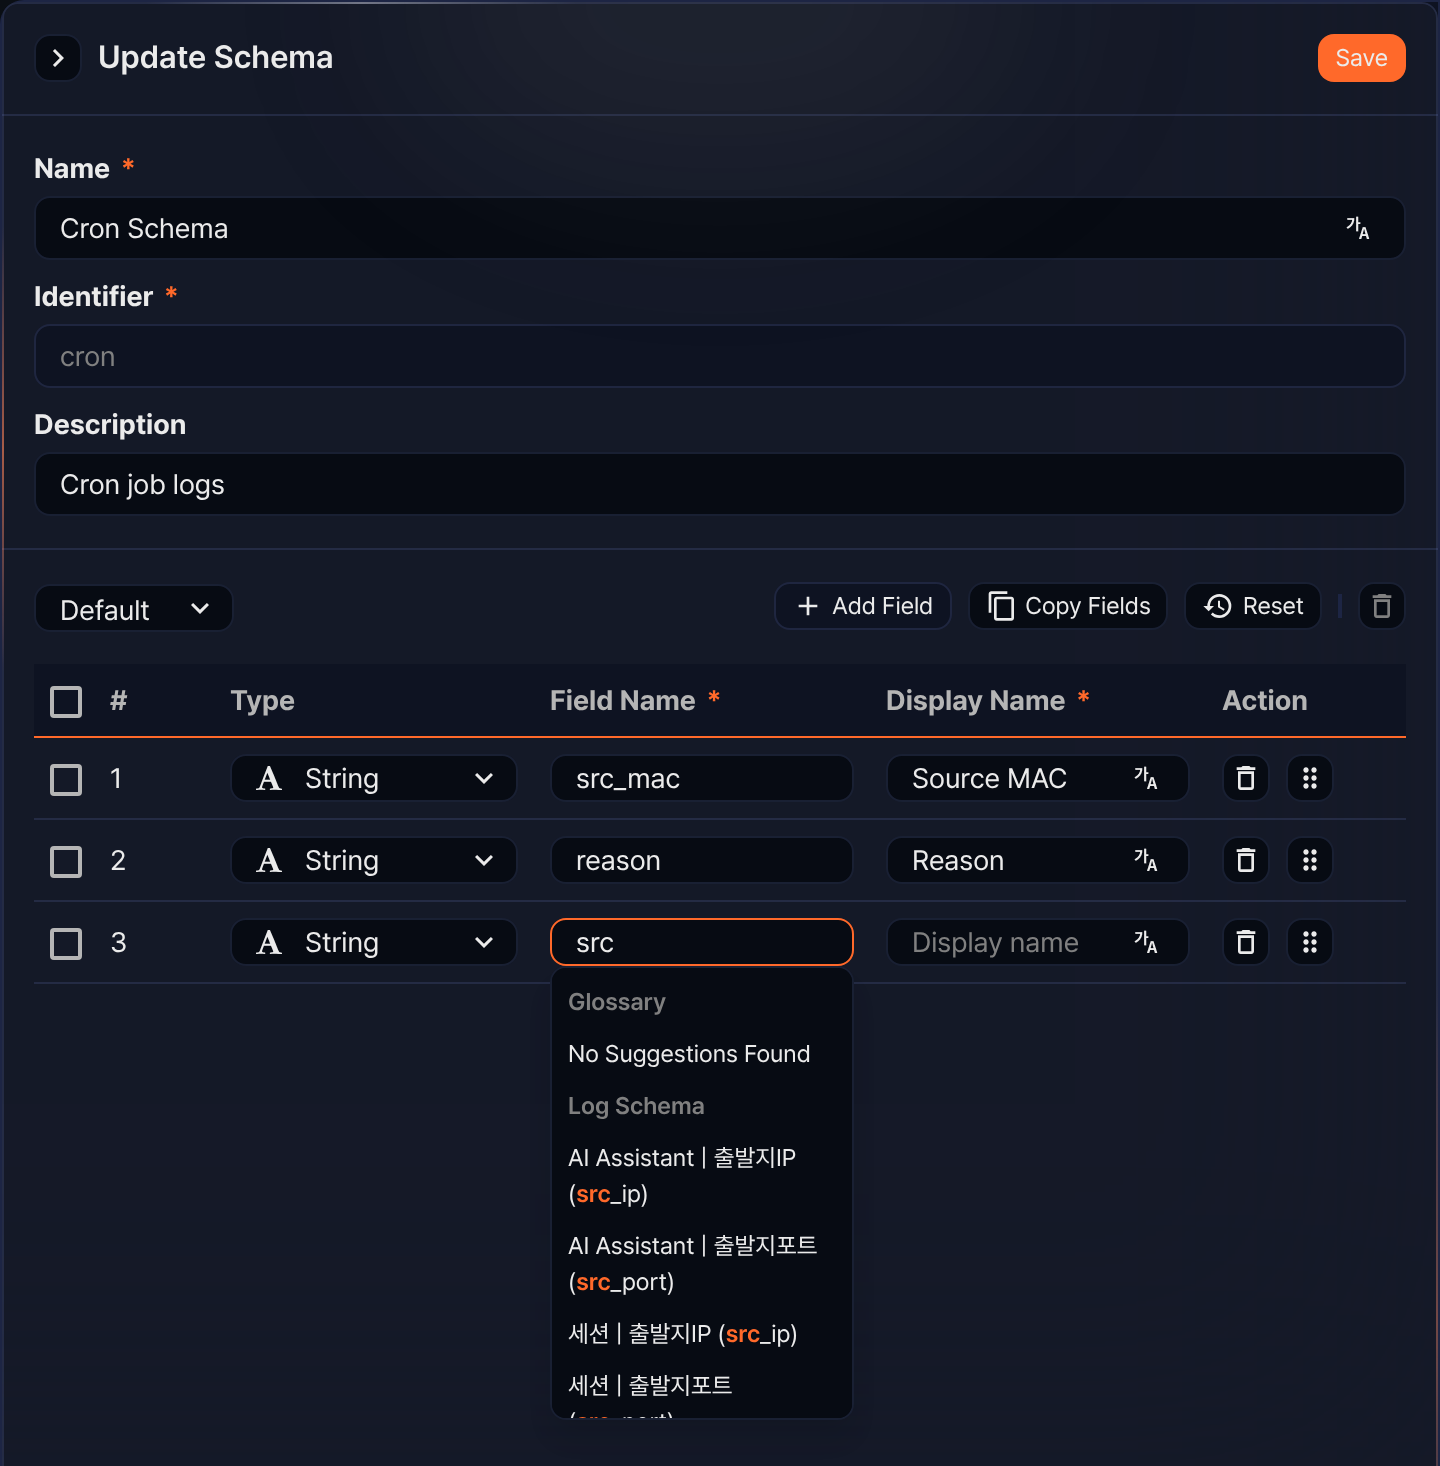The width and height of the screenshot is (1440, 1466).
Task: Click the field name input containing src
Action: pyautogui.click(x=702, y=942)
